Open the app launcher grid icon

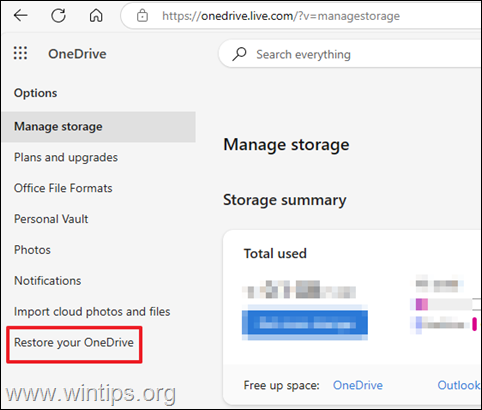tap(20, 53)
